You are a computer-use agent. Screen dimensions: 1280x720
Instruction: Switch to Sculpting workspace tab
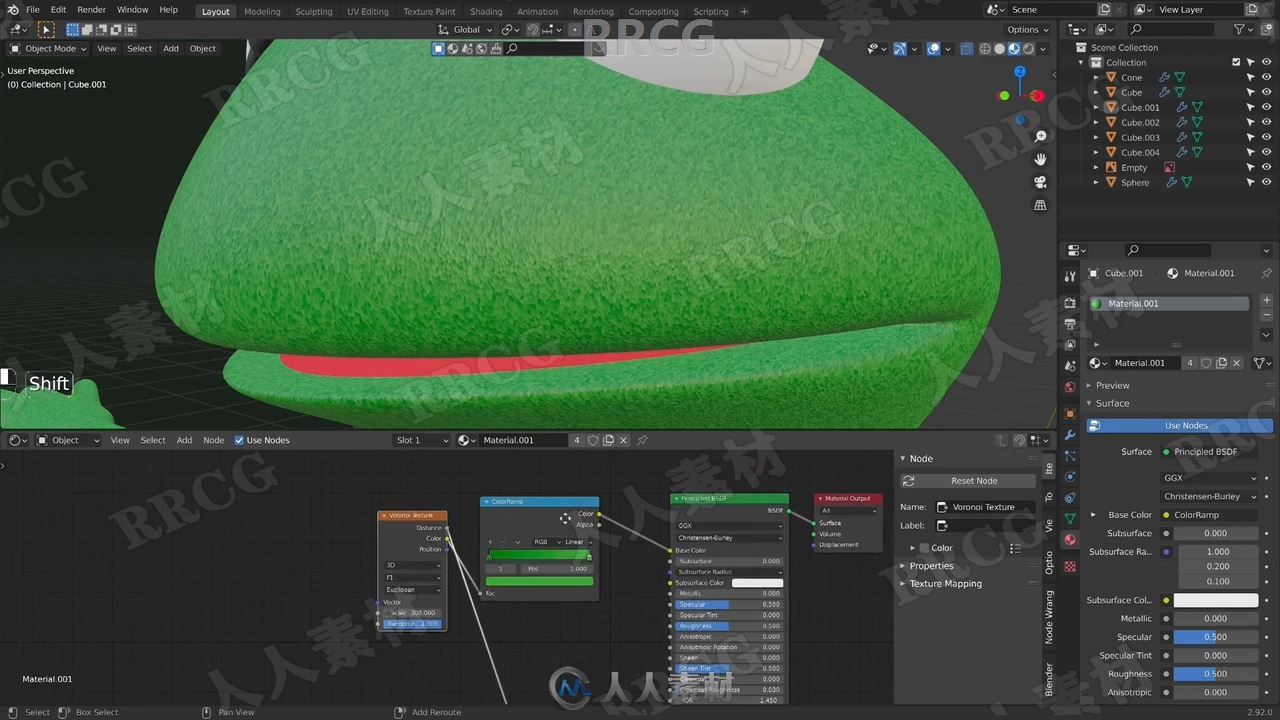click(313, 12)
